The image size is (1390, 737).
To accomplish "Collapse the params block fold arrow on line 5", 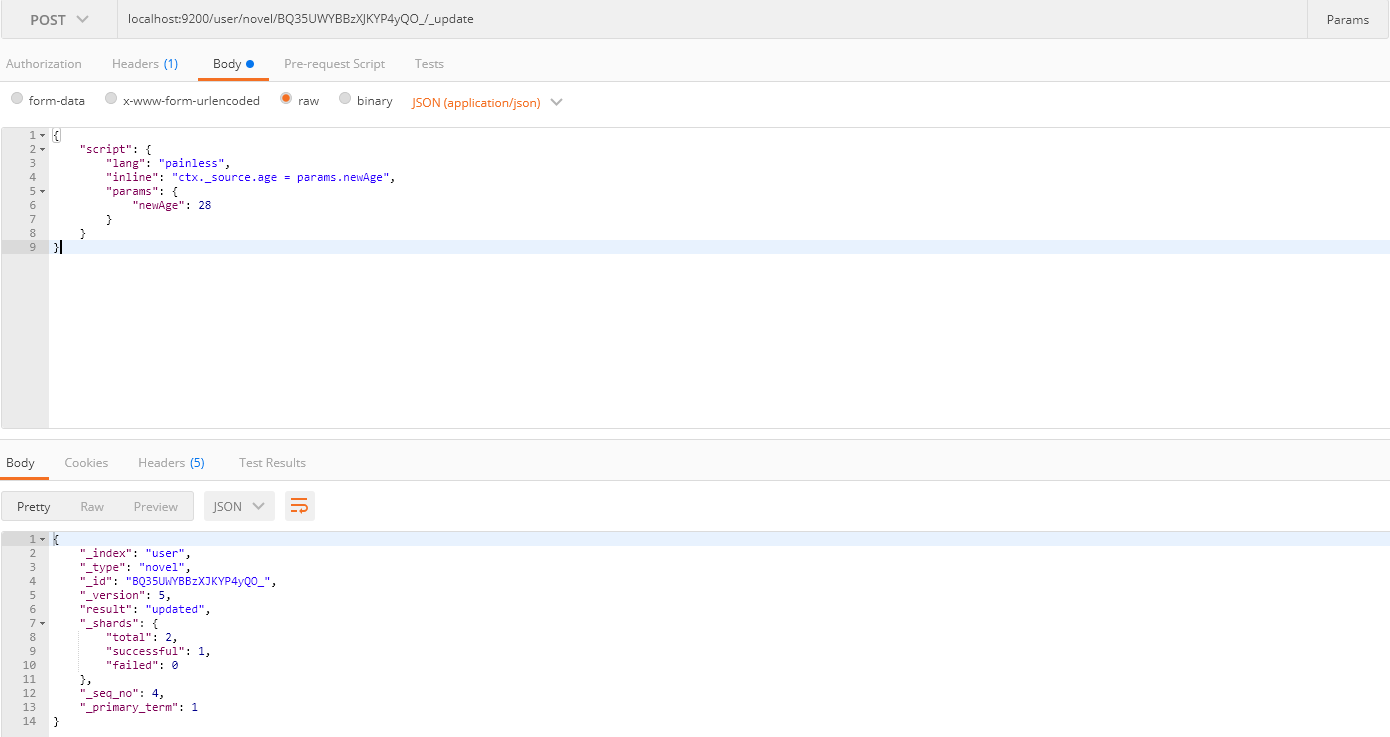I will pyautogui.click(x=42, y=191).
